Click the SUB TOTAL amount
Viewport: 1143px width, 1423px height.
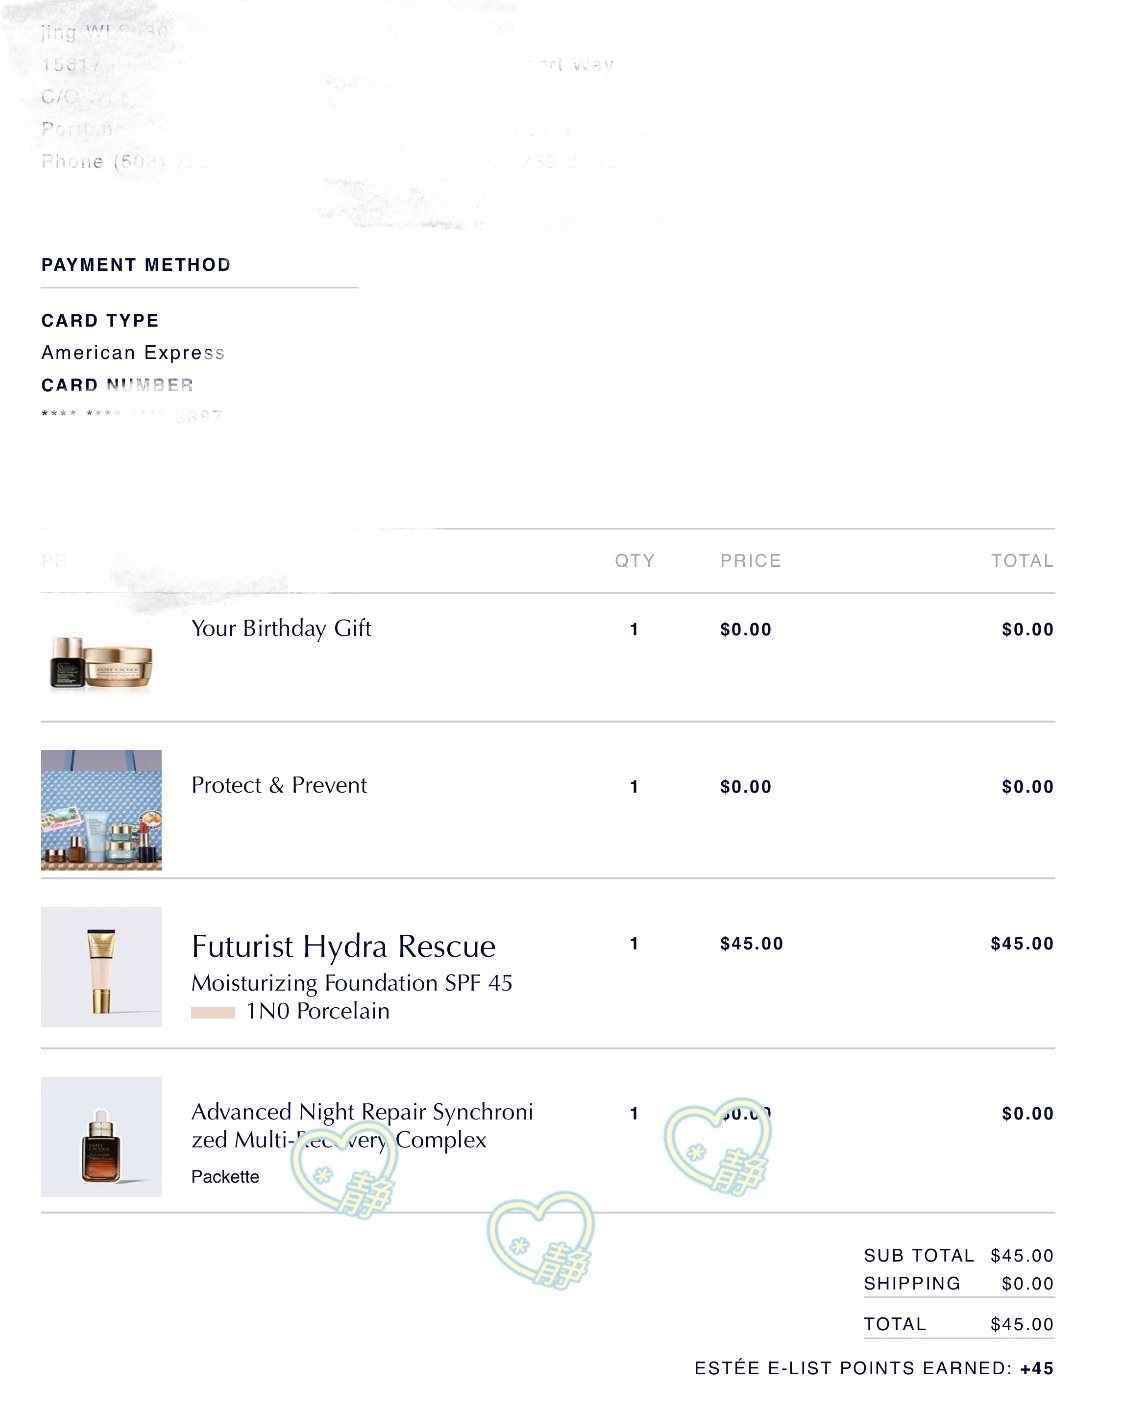(x=1022, y=1255)
